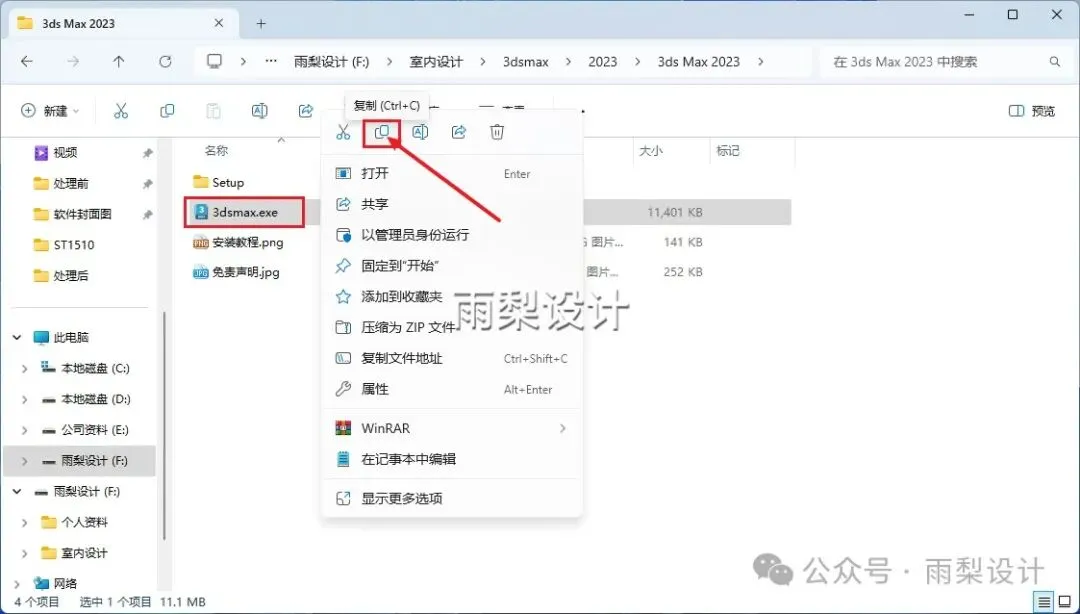Choose 显示更多选项

click(452, 498)
